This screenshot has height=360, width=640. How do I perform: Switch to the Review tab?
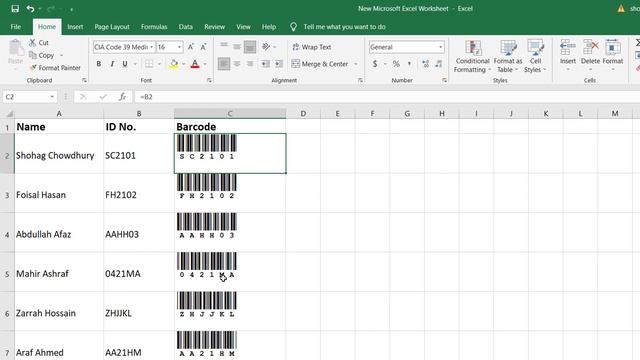215,27
